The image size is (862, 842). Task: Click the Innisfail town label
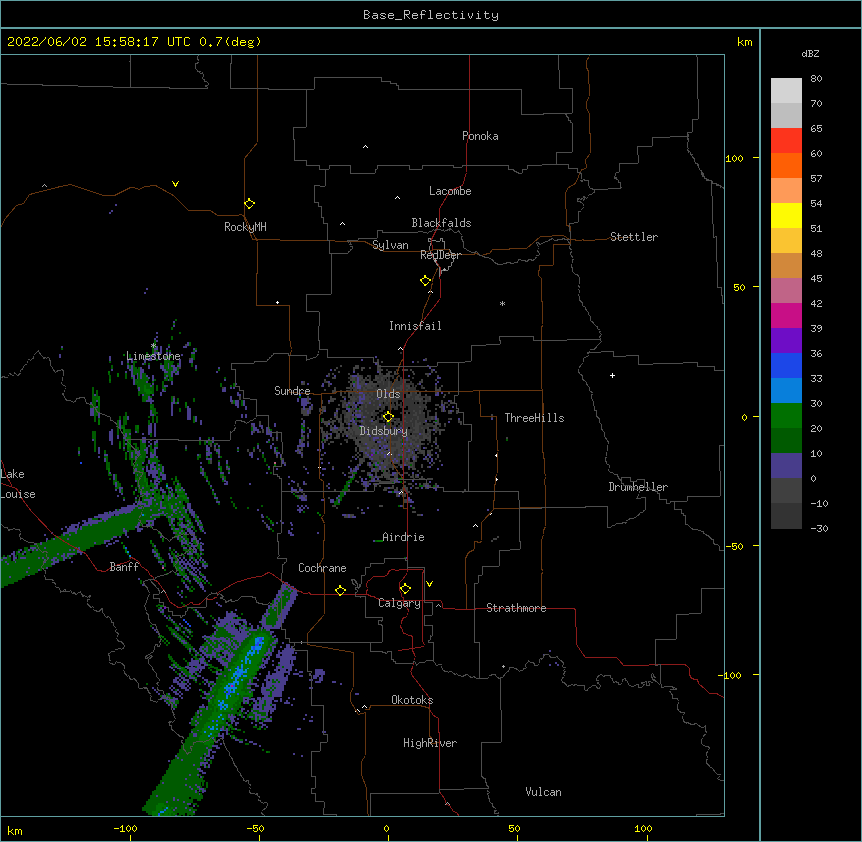(415, 326)
